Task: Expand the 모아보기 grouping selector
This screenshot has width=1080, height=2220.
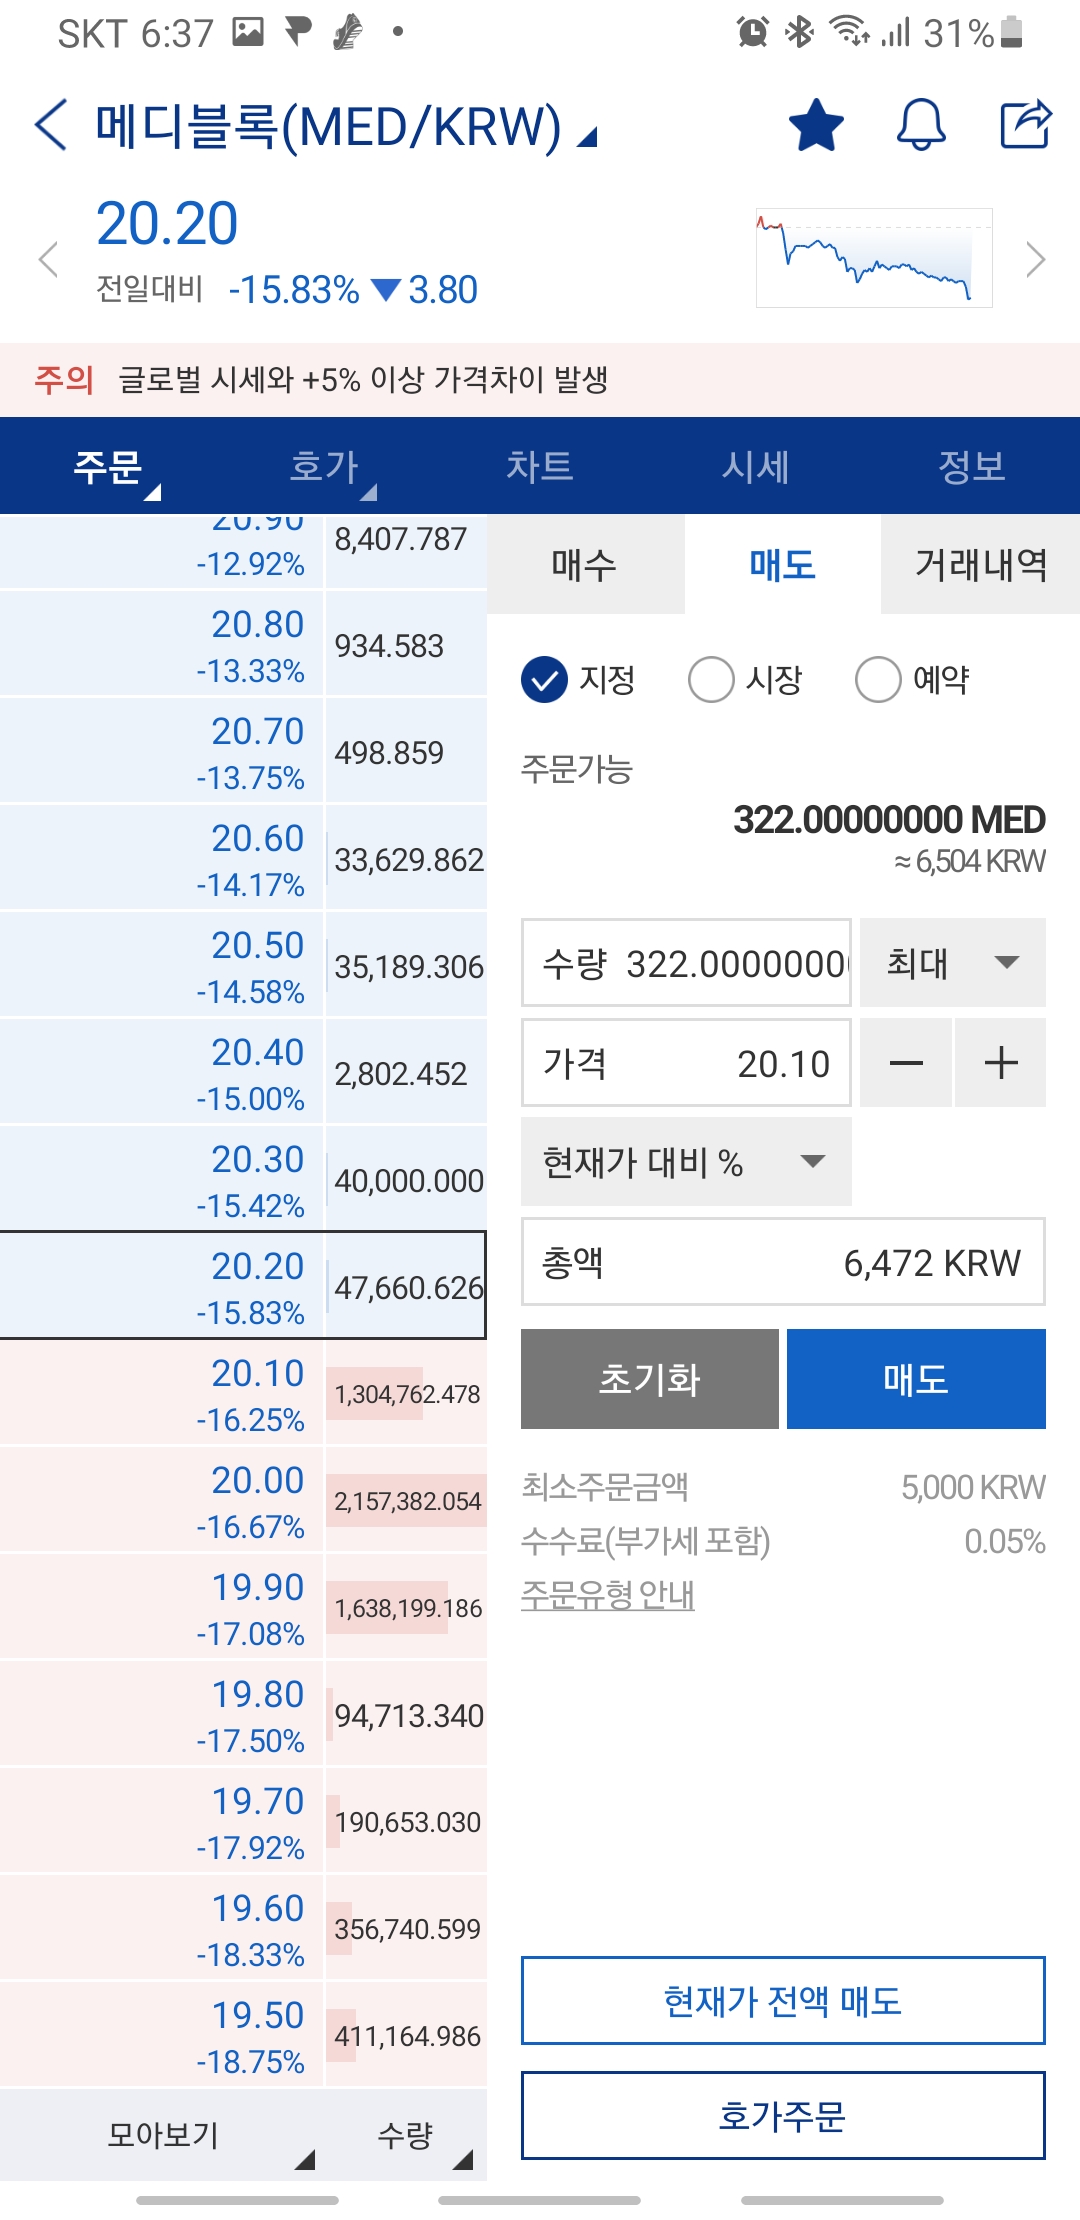Action: pyautogui.click(x=162, y=2135)
